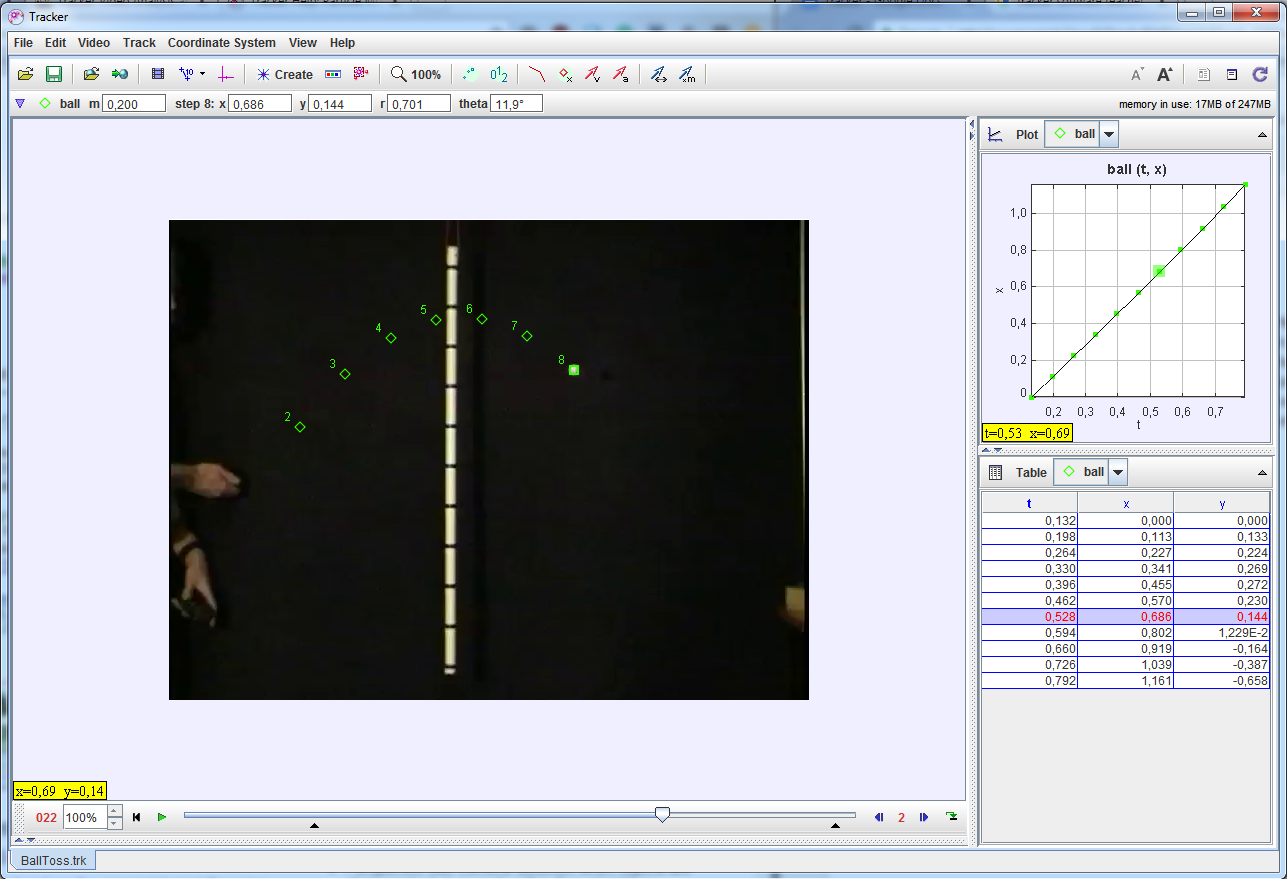Open the Track menu
1287x879 pixels.
[x=139, y=43]
